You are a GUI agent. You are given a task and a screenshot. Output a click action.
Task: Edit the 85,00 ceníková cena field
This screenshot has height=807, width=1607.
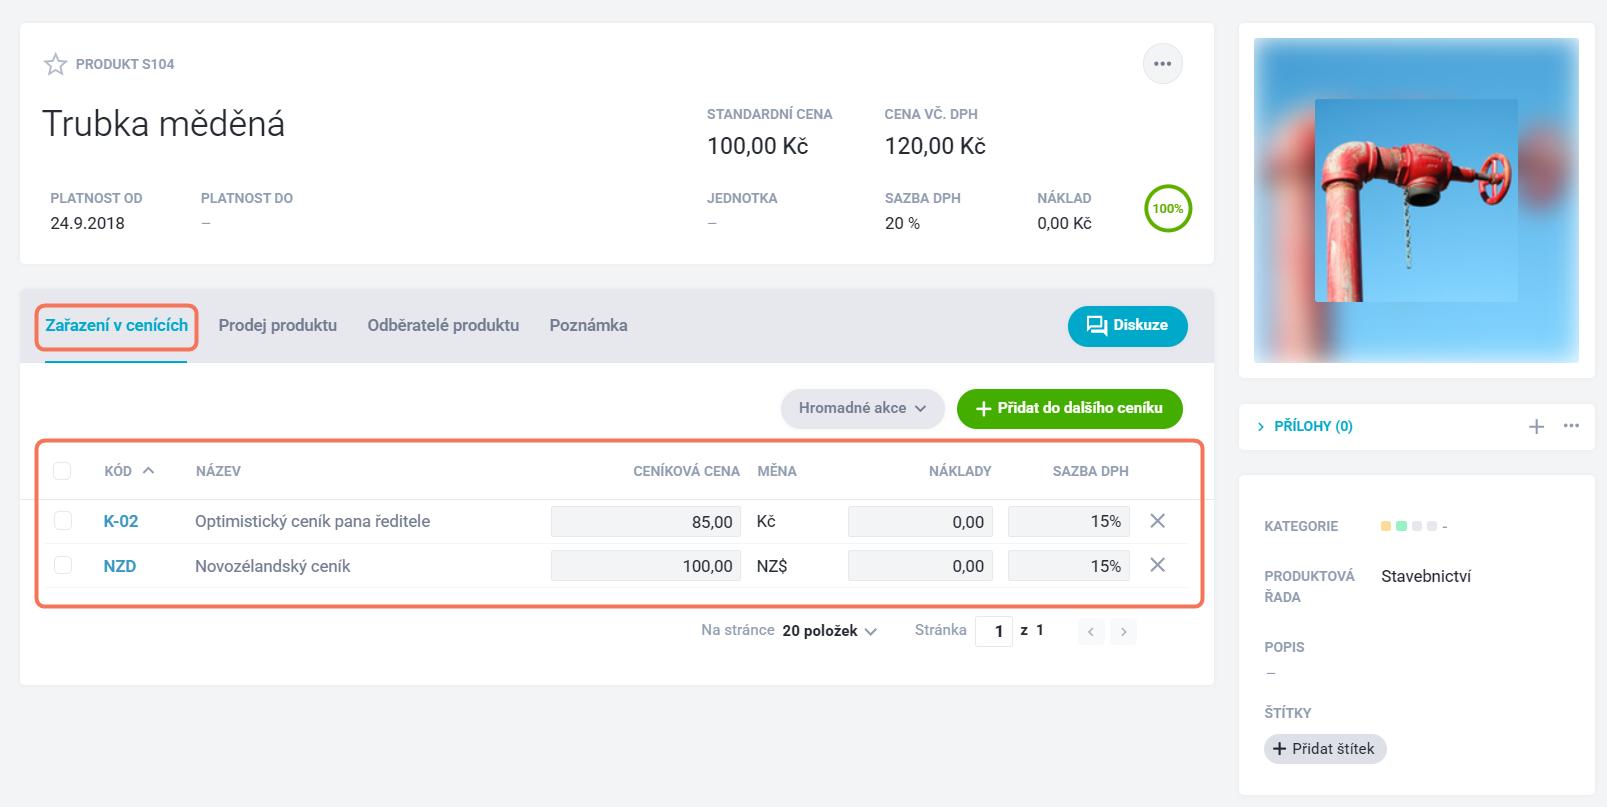click(646, 522)
